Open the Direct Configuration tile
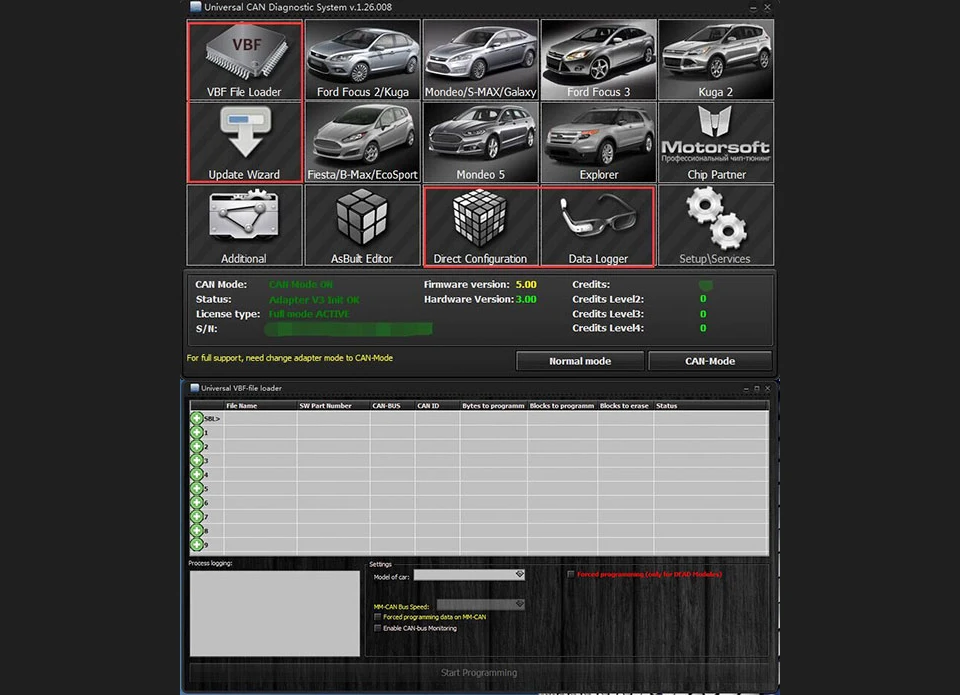The image size is (960, 695). 481,227
